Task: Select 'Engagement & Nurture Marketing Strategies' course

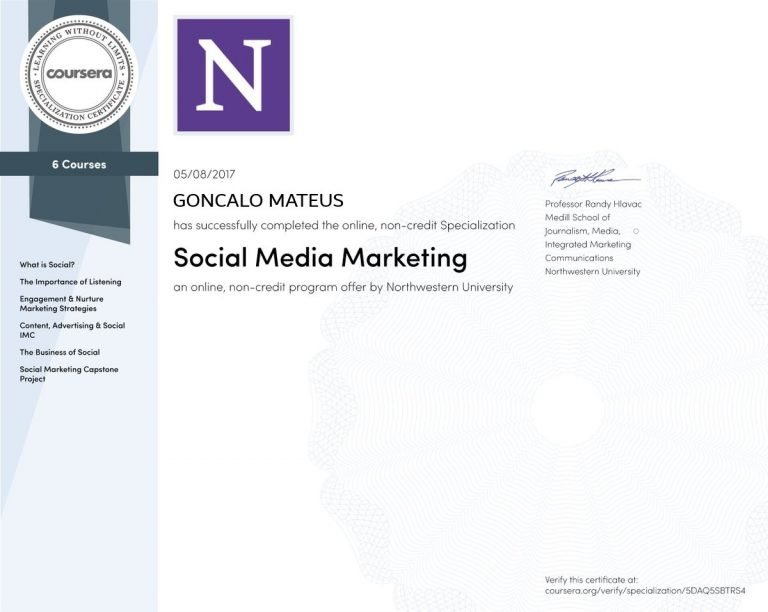Action: point(61,303)
